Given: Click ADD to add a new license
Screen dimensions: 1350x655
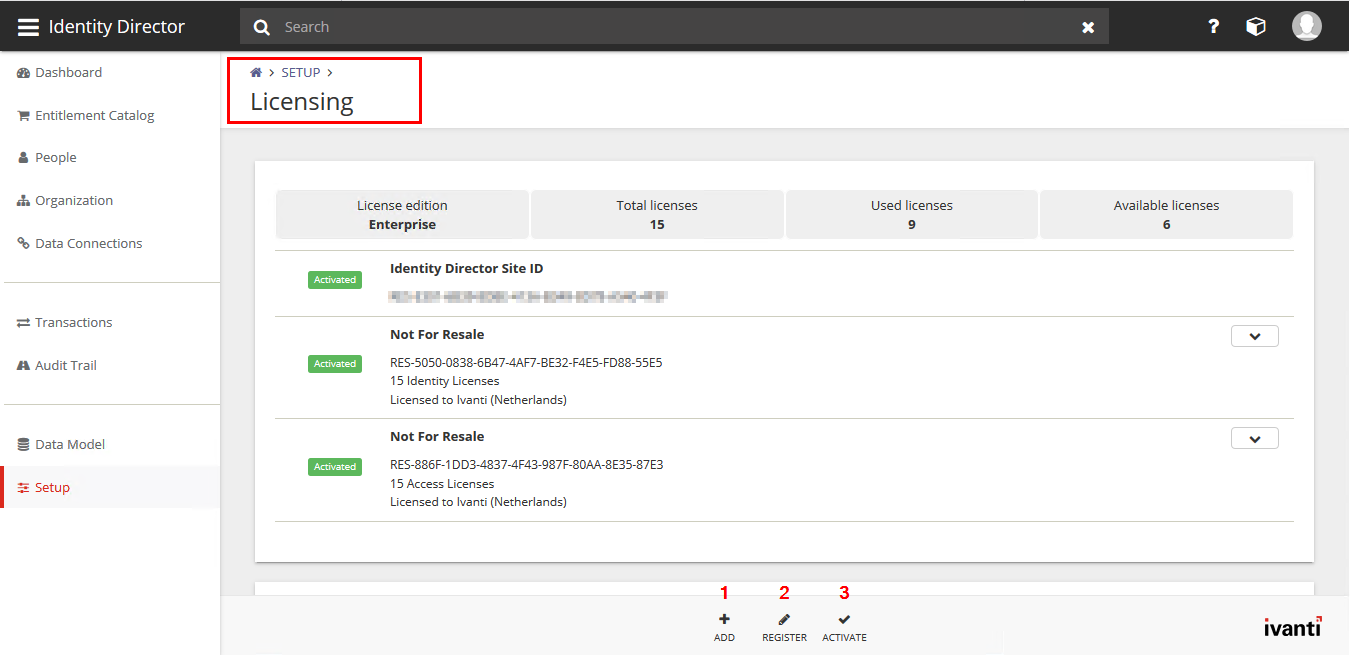Looking at the screenshot, I should [x=724, y=625].
